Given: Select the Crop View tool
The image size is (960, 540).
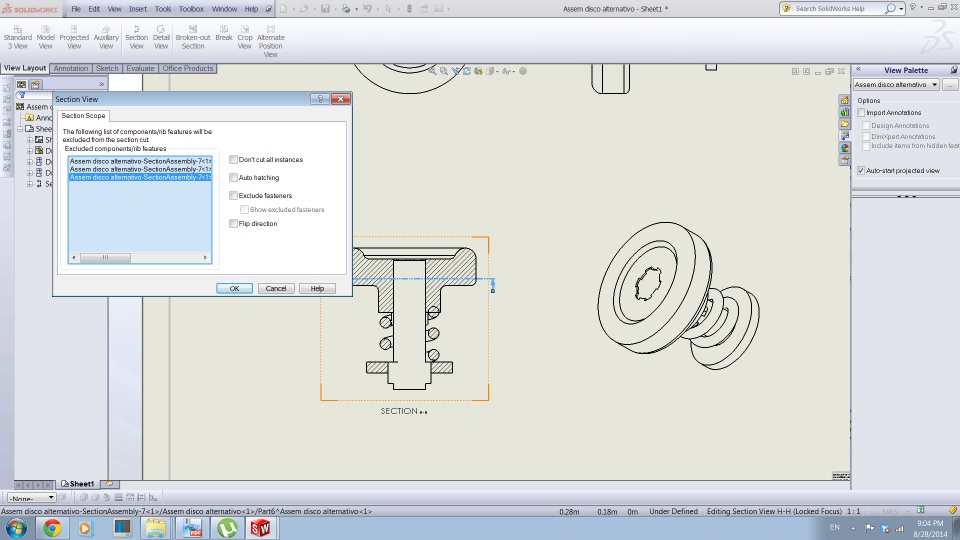Looking at the screenshot, I should point(245,37).
